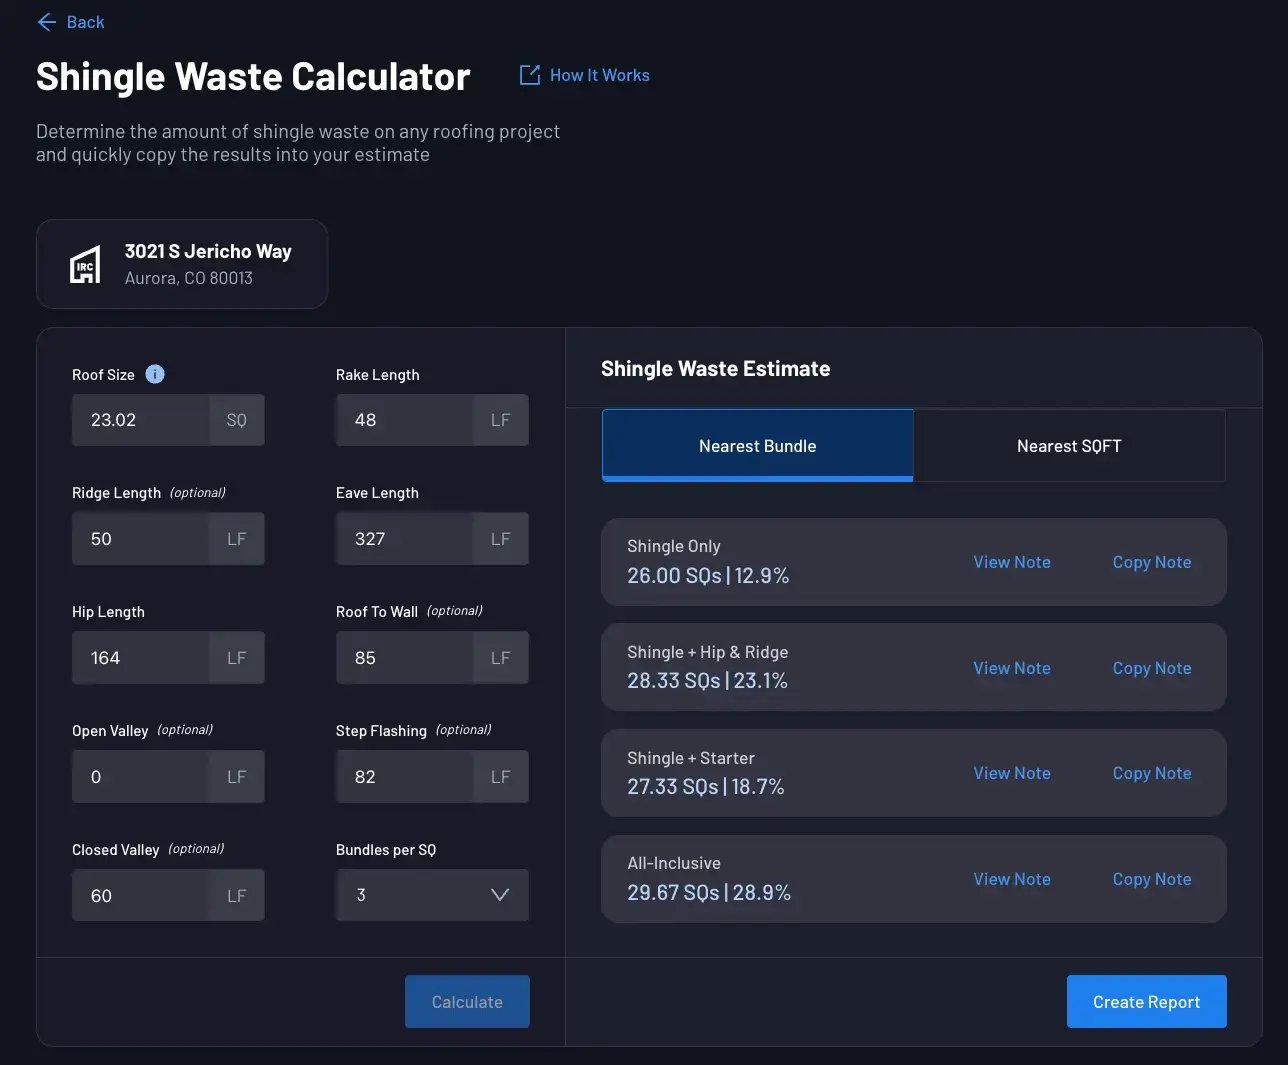Switch to the Nearest Bundle tab
1288x1065 pixels.
pos(757,446)
